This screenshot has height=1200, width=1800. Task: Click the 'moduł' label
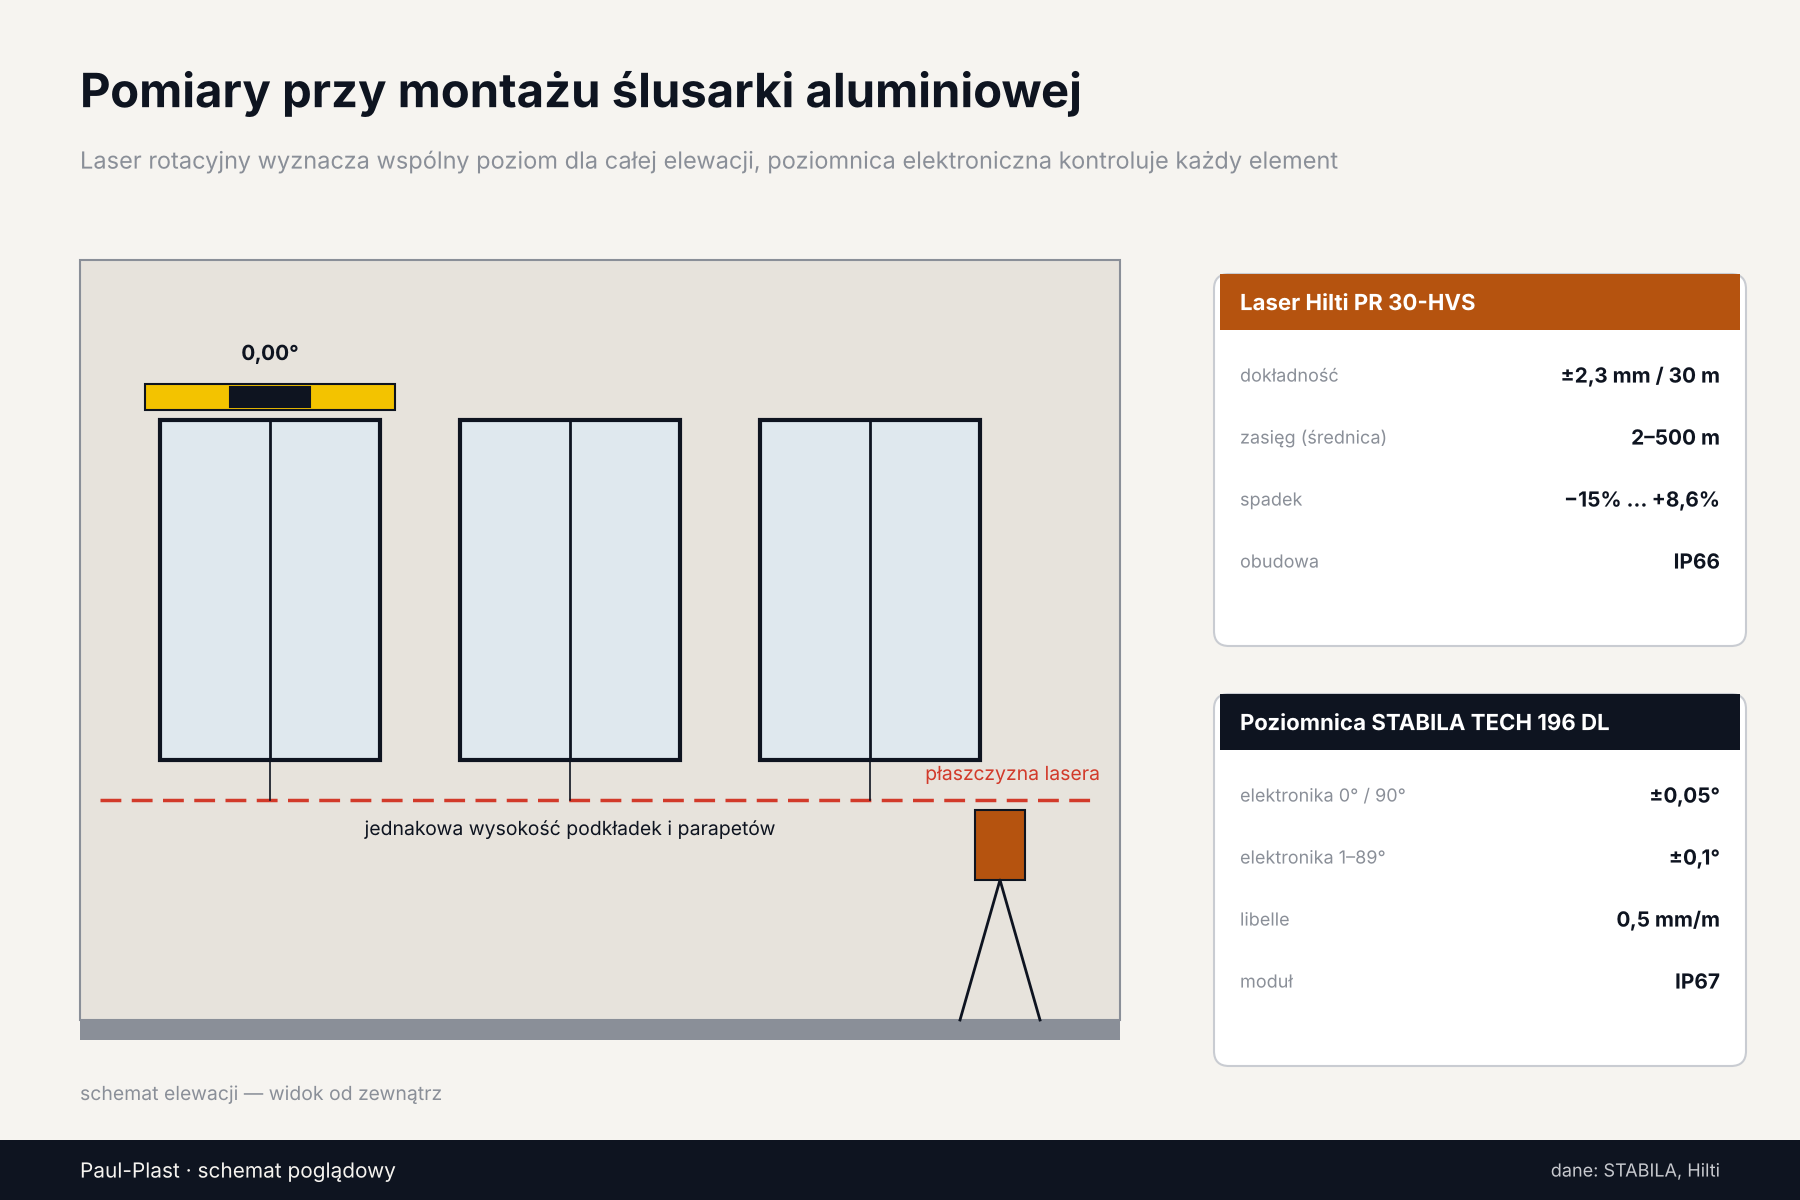[x=1267, y=981]
